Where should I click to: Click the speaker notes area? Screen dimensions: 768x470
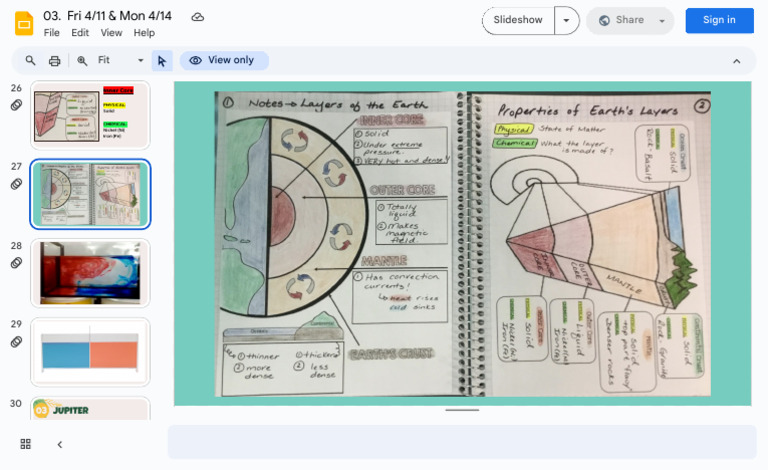coord(462,442)
